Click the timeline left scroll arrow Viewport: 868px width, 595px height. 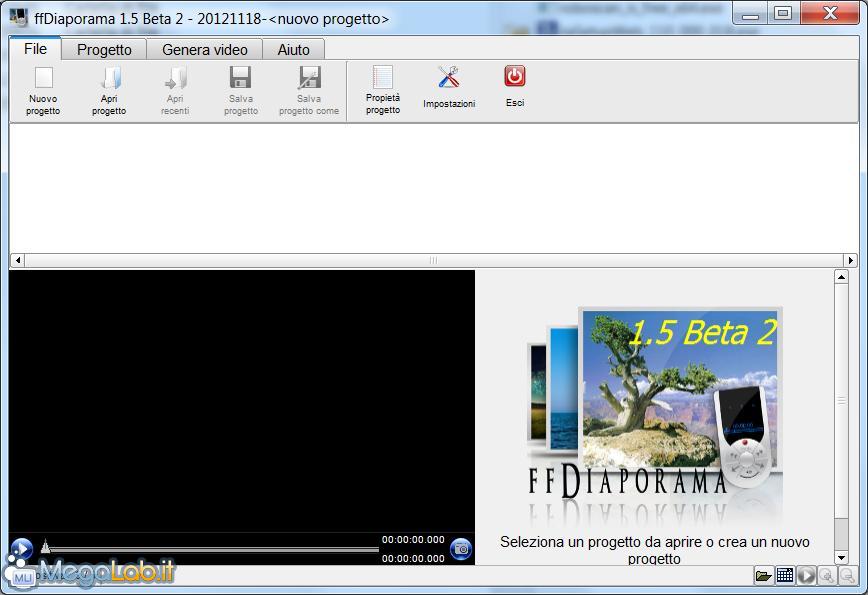click(x=16, y=261)
